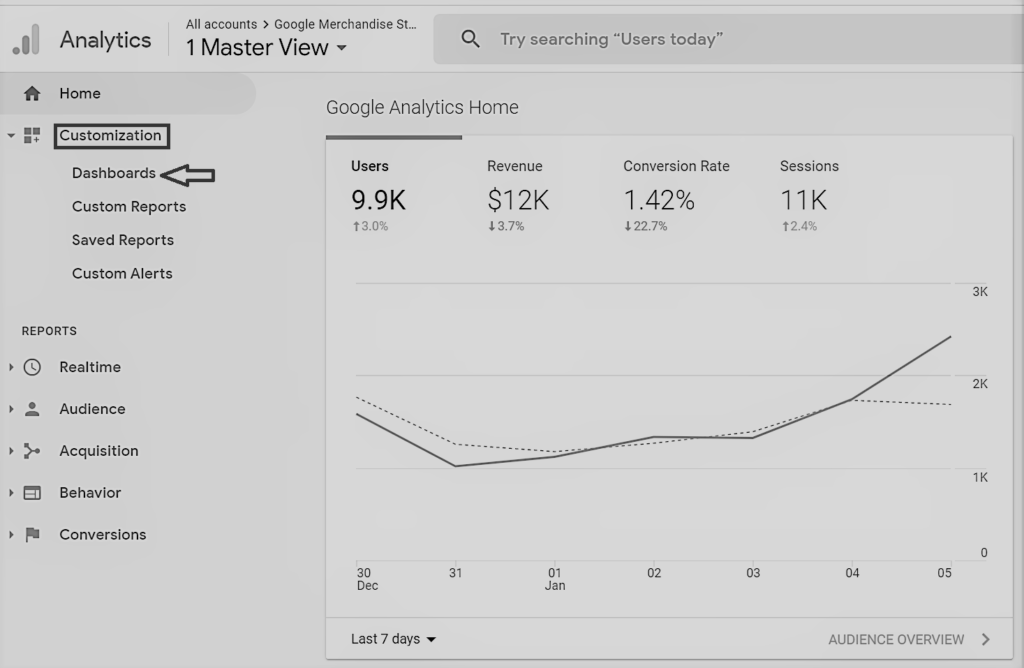Image resolution: width=1024 pixels, height=668 pixels.
Task: Click the 1.42% conversion rate value
Action: click(x=658, y=200)
